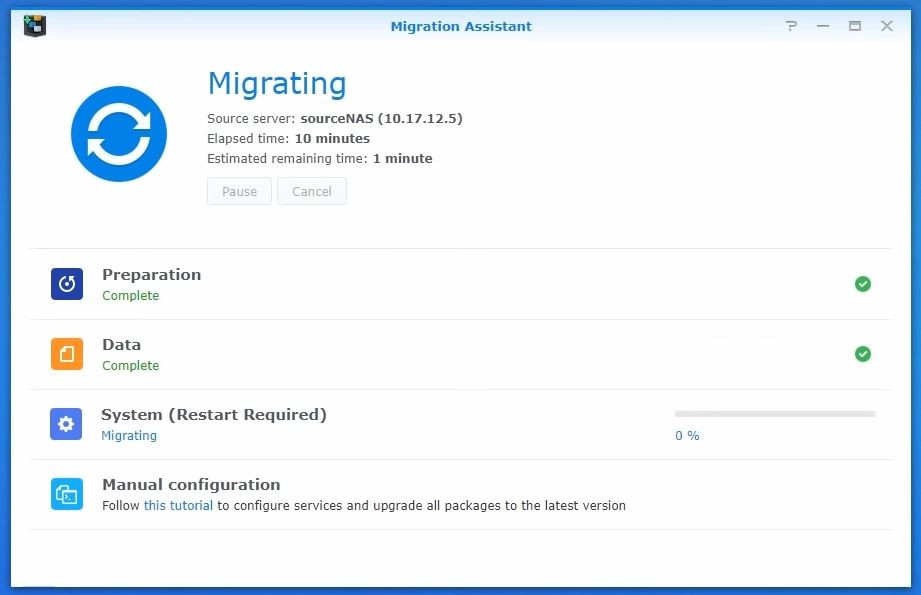
Task: Toggle the Pause control for migration
Action: point(238,191)
